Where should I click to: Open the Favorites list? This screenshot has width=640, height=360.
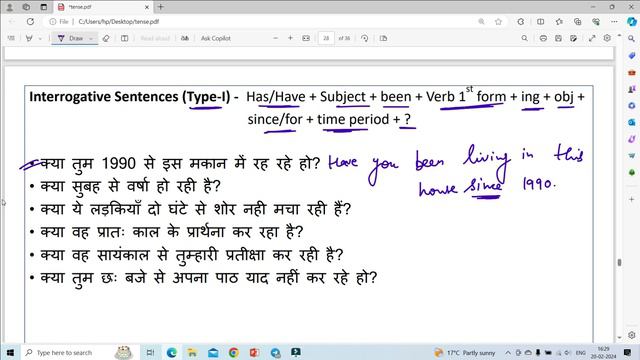point(559,22)
